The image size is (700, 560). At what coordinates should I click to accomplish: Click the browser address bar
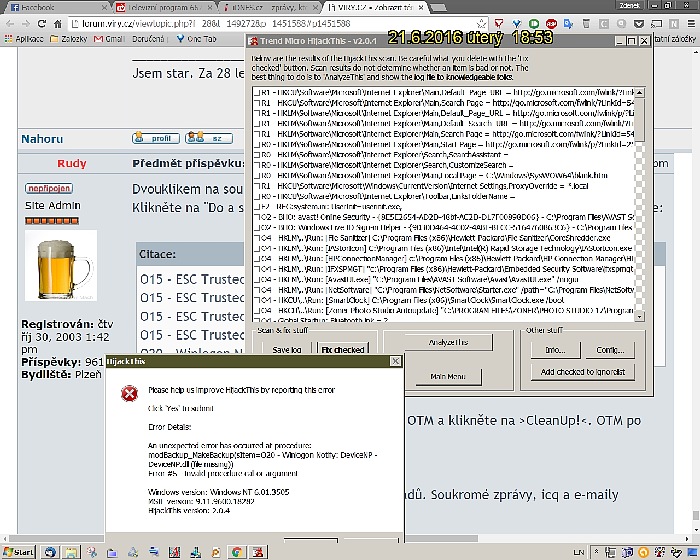(x=272, y=24)
